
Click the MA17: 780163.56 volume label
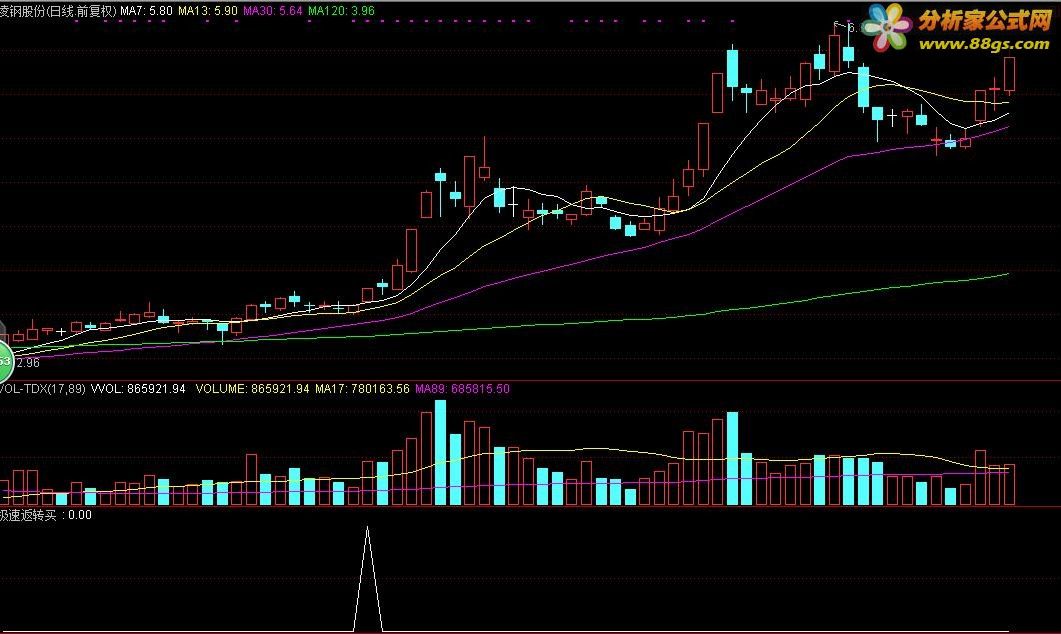tap(363, 389)
